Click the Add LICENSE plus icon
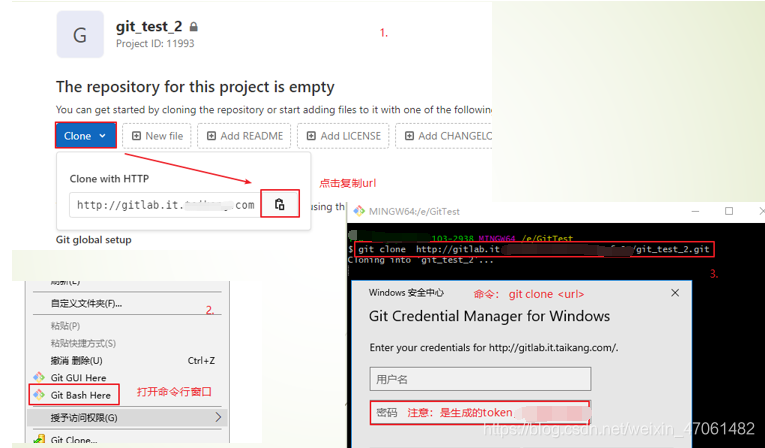 (311, 136)
